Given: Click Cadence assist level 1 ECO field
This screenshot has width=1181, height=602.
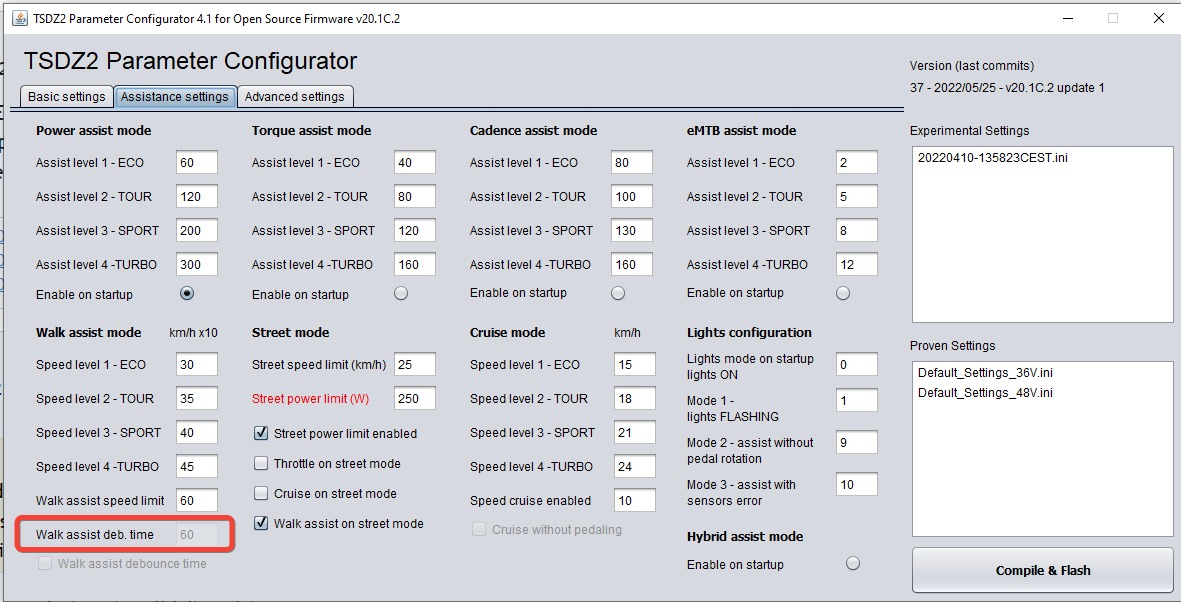Looking at the screenshot, I should [x=631, y=162].
